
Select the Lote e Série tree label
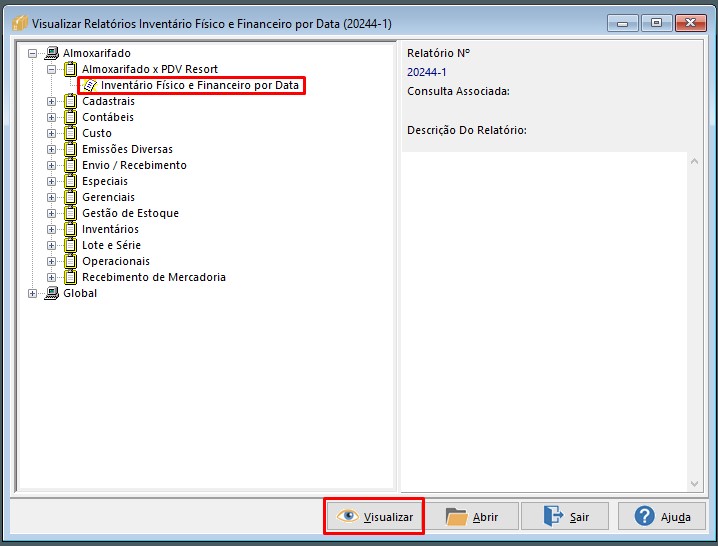(111, 246)
